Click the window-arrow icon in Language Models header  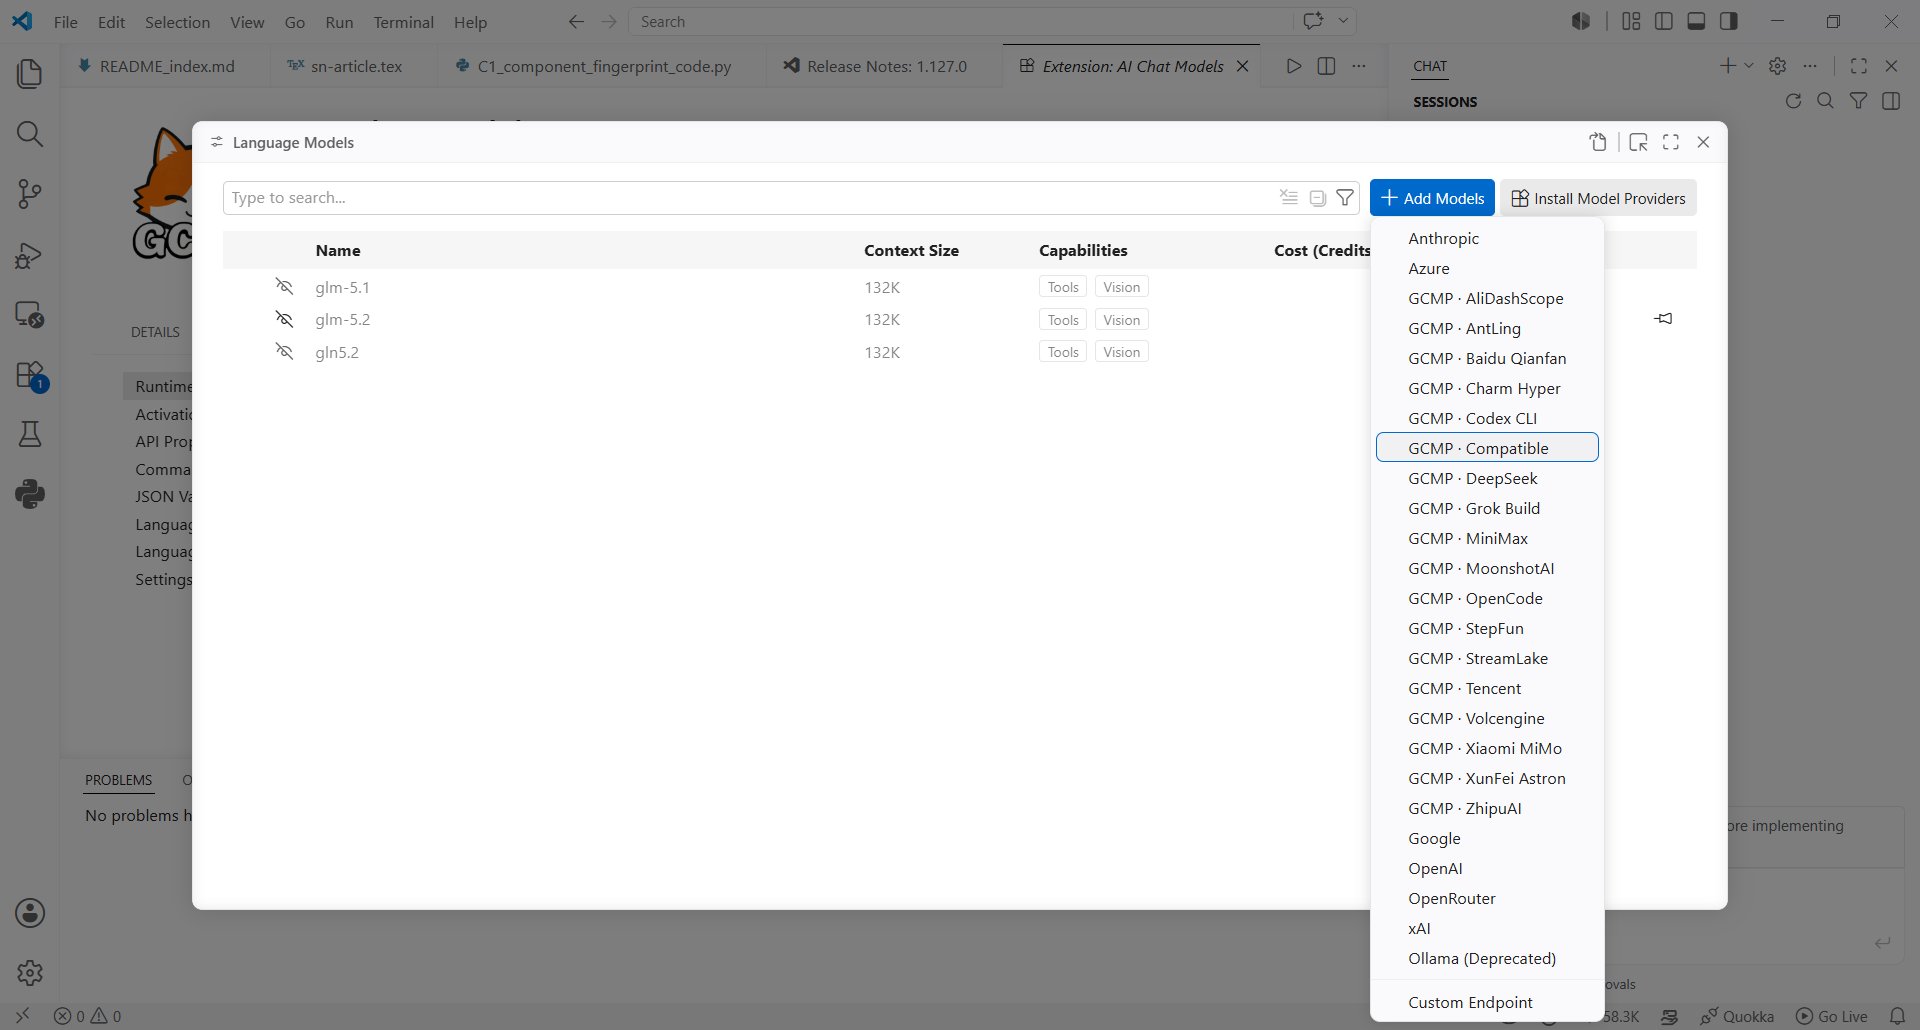[x=1638, y=142]
